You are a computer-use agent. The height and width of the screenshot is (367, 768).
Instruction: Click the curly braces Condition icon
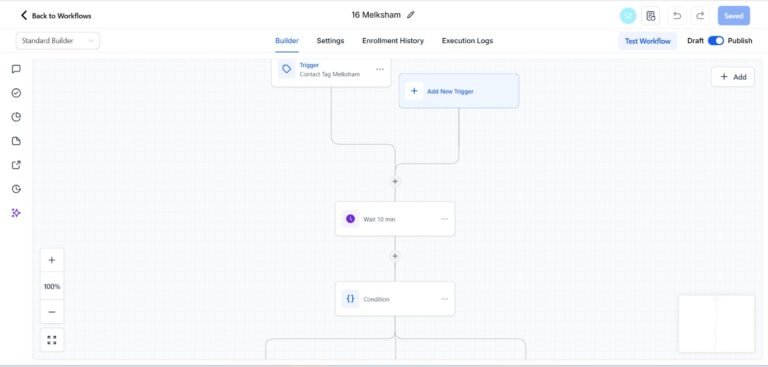[350, 299]
